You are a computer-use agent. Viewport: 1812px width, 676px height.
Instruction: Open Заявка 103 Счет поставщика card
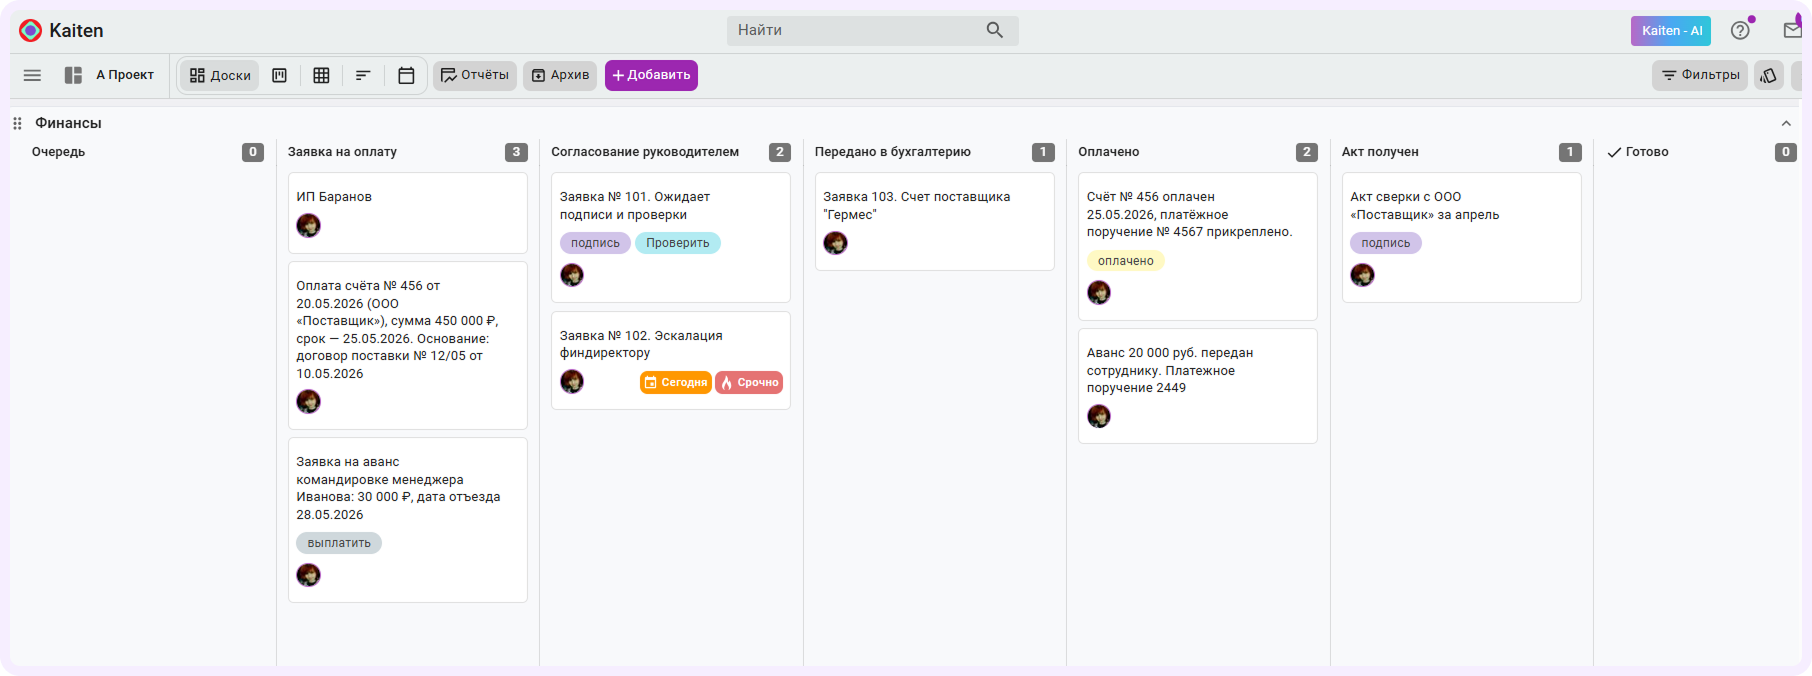[935, 222]
